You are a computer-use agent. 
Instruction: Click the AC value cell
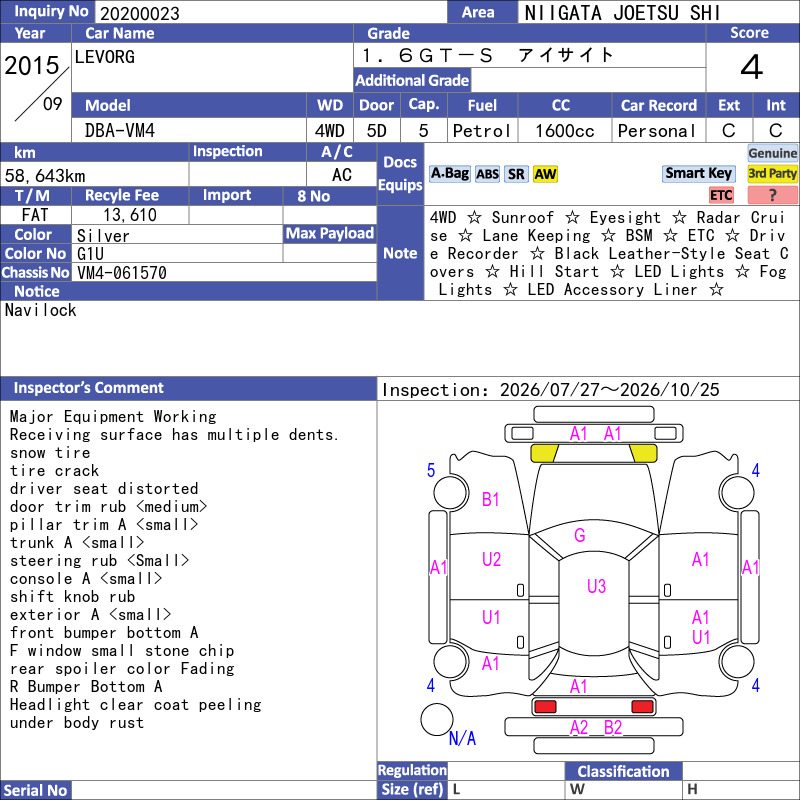tap(341, 175)
